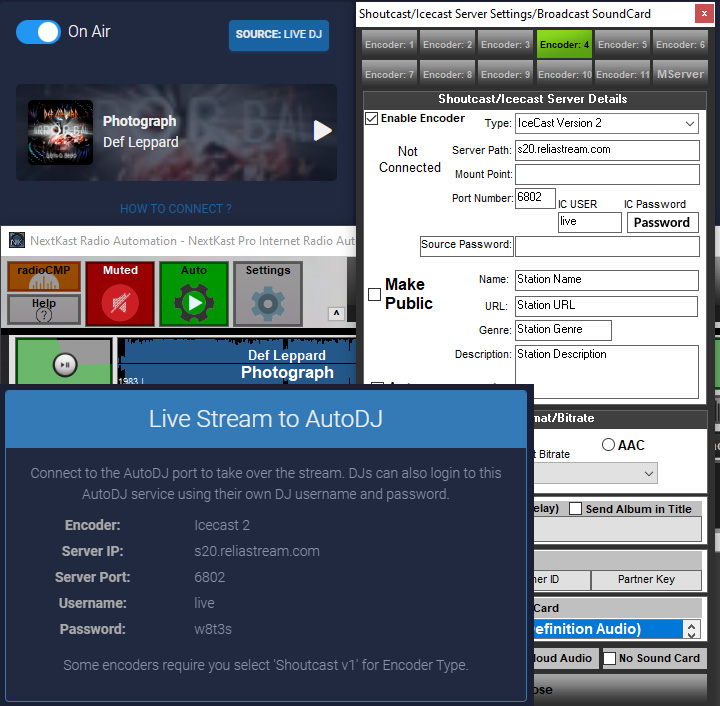Open Settings via the gear icon
Viewport: 720px width, 706px height.
(267, 301)
